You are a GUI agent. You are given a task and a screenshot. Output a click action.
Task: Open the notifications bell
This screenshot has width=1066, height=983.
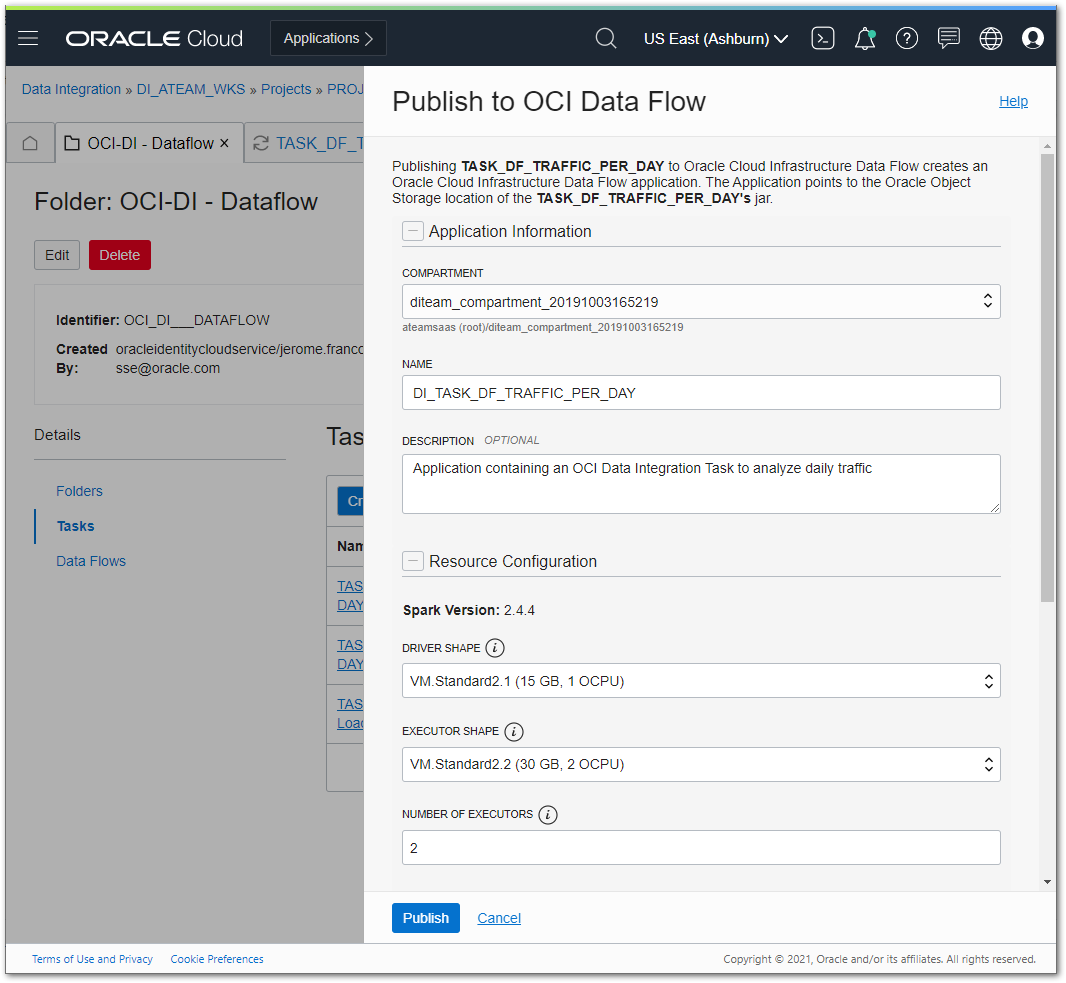[x=864, y=38]
